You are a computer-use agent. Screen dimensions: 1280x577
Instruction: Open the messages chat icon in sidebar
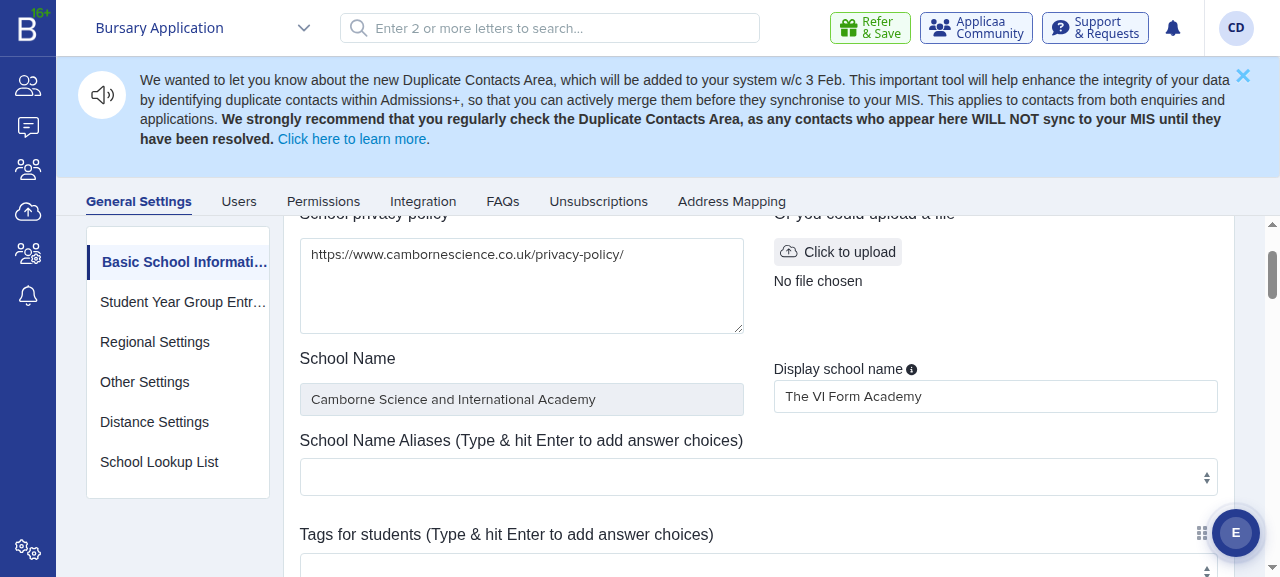(28, 127)
